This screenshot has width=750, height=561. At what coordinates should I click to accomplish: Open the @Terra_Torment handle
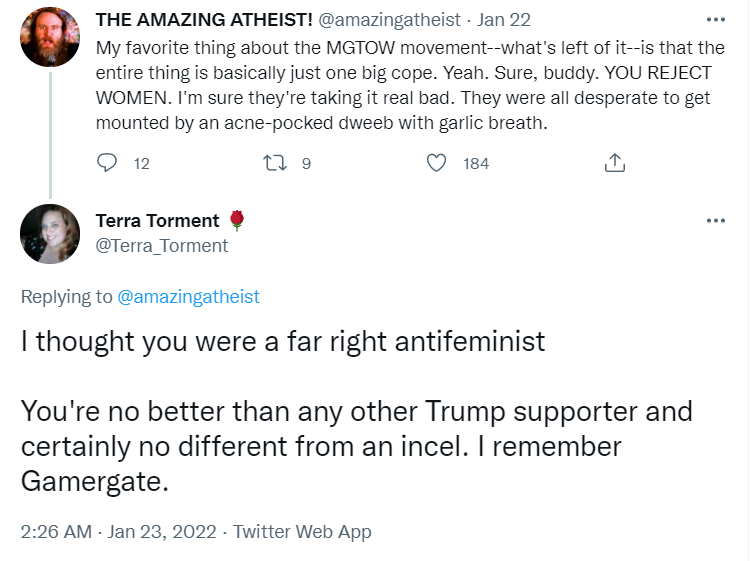162,246
